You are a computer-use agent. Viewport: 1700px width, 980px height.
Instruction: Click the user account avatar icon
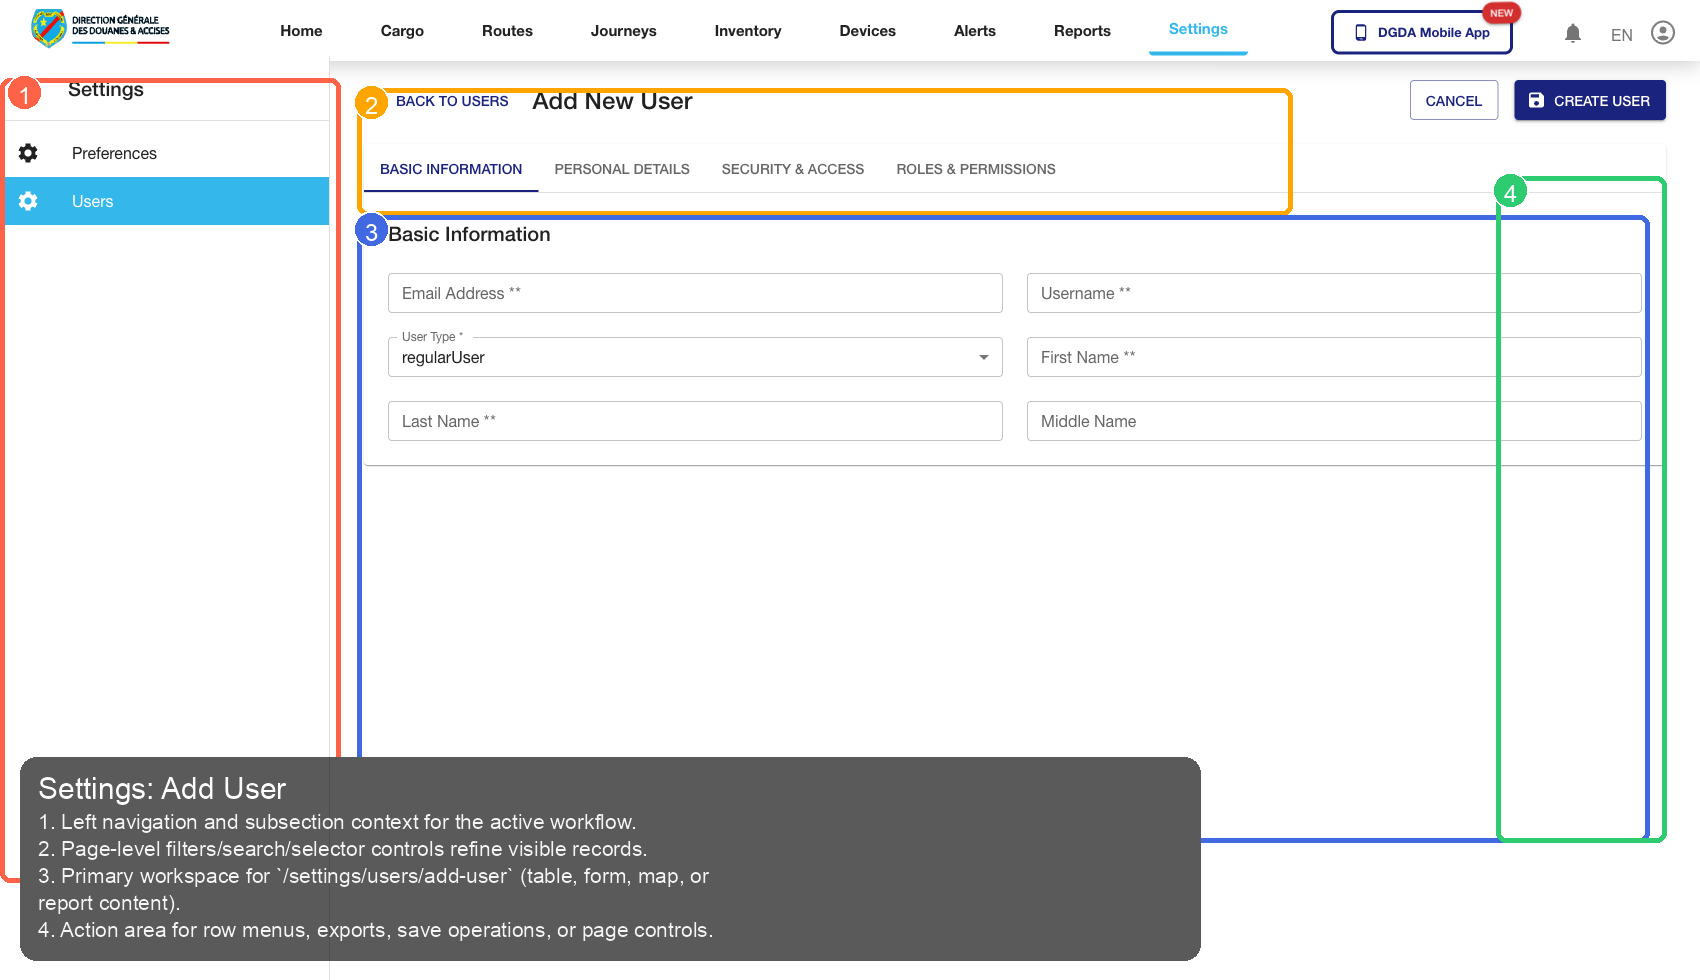[x=1663, y=33]
